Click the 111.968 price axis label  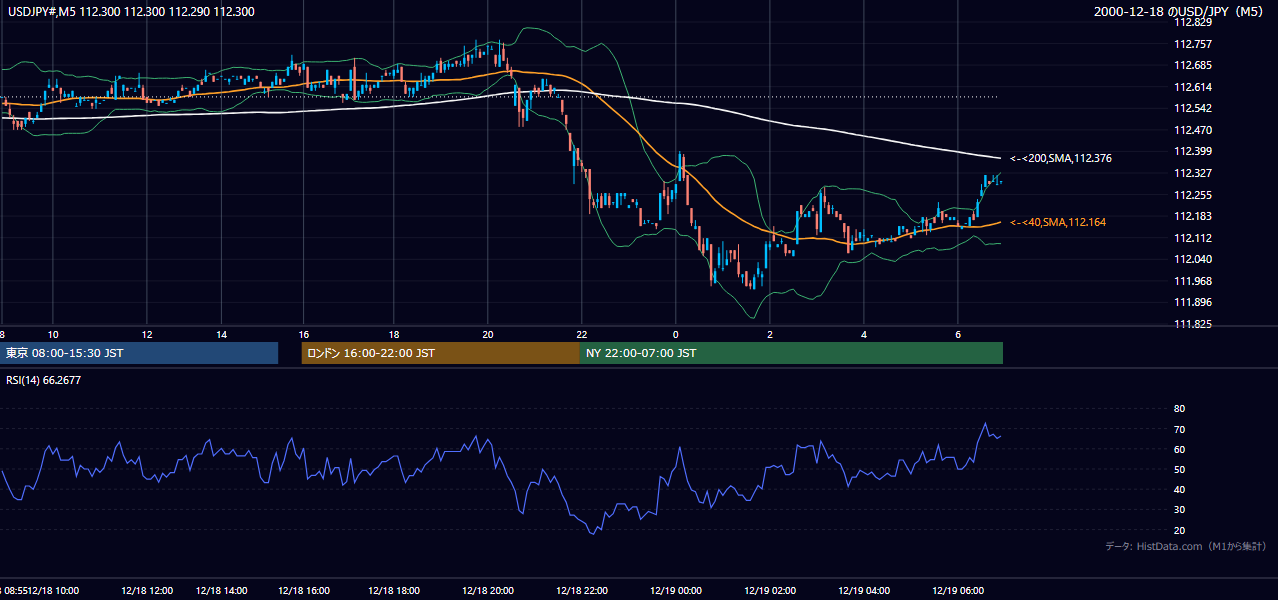pos(1193,281)
